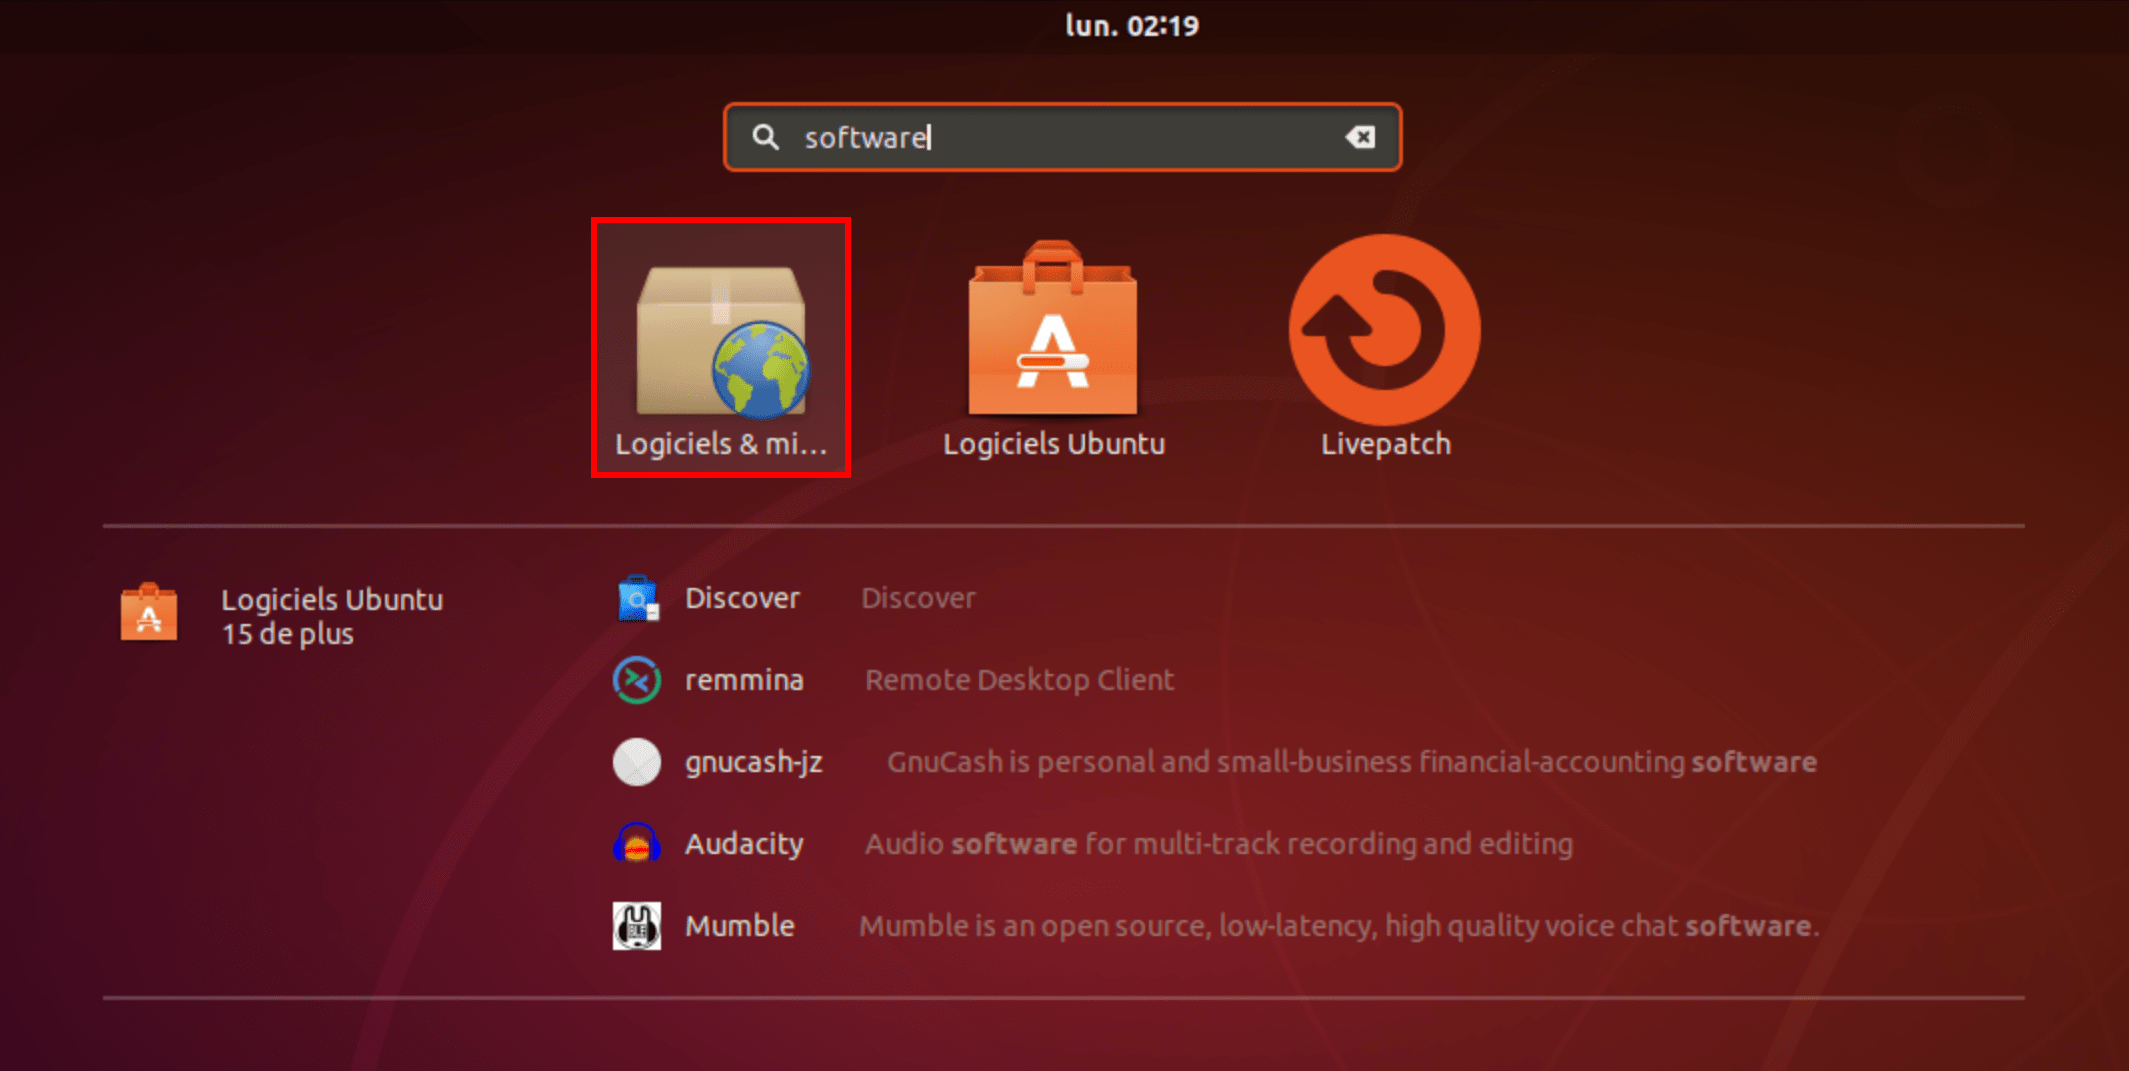Click the 'Livepatch' label text
This screenshot has height=1071, width=2129.
click(x=1385, y=444)
